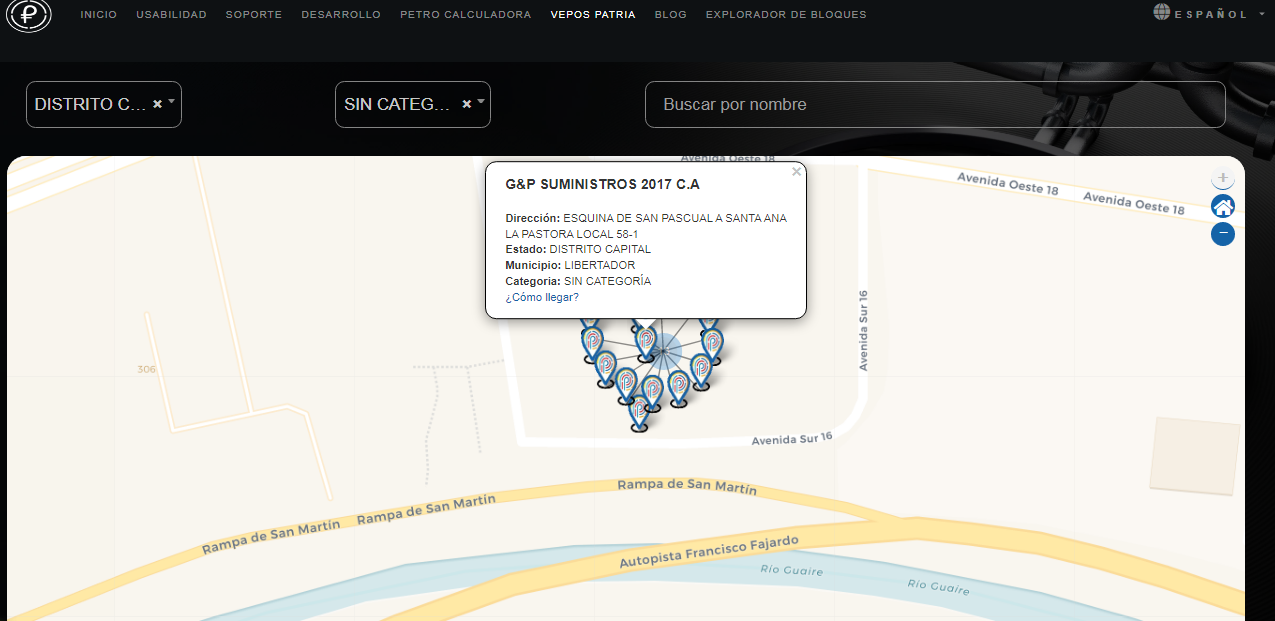Open PETRO CALCULADORA page
1275x621 pixels.
(466, 15)
